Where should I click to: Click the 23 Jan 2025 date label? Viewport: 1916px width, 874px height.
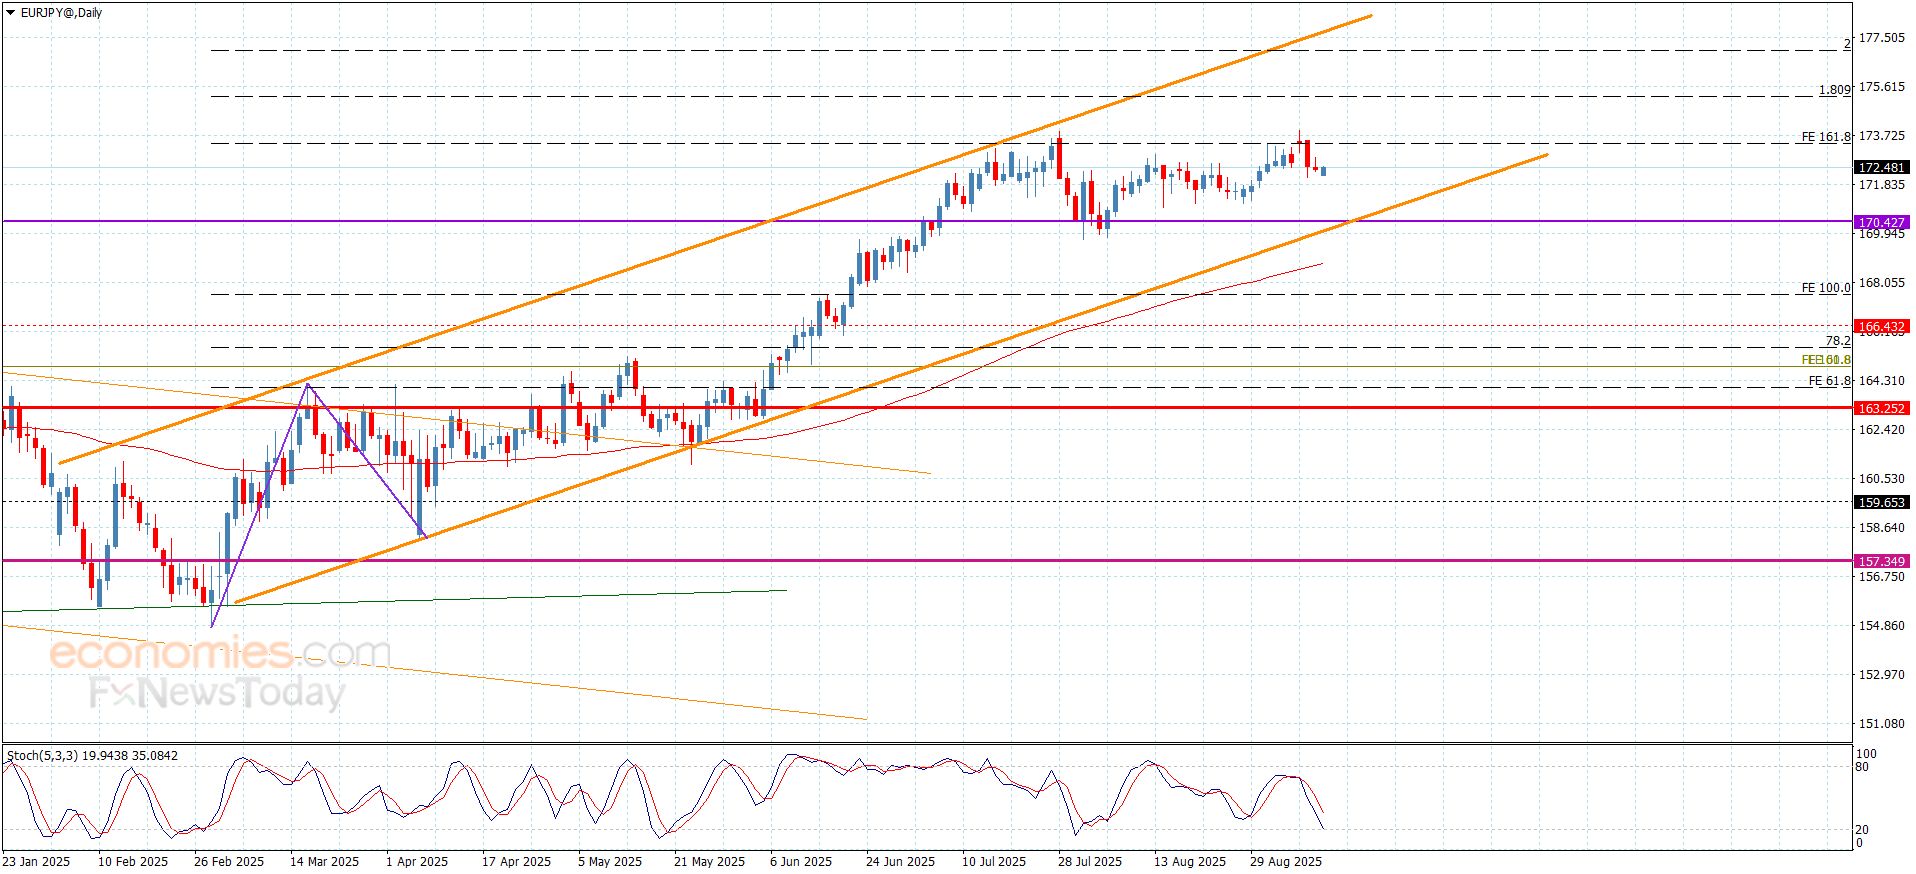(36, 862)
